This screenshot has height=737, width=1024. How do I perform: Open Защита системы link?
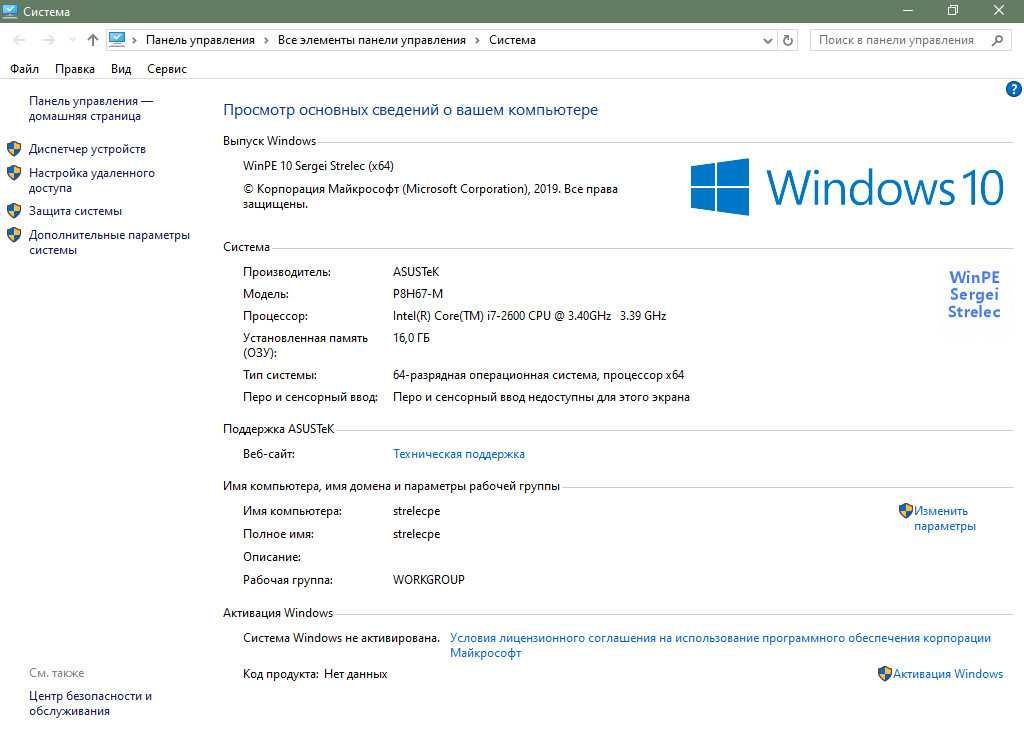click(76, 211)
